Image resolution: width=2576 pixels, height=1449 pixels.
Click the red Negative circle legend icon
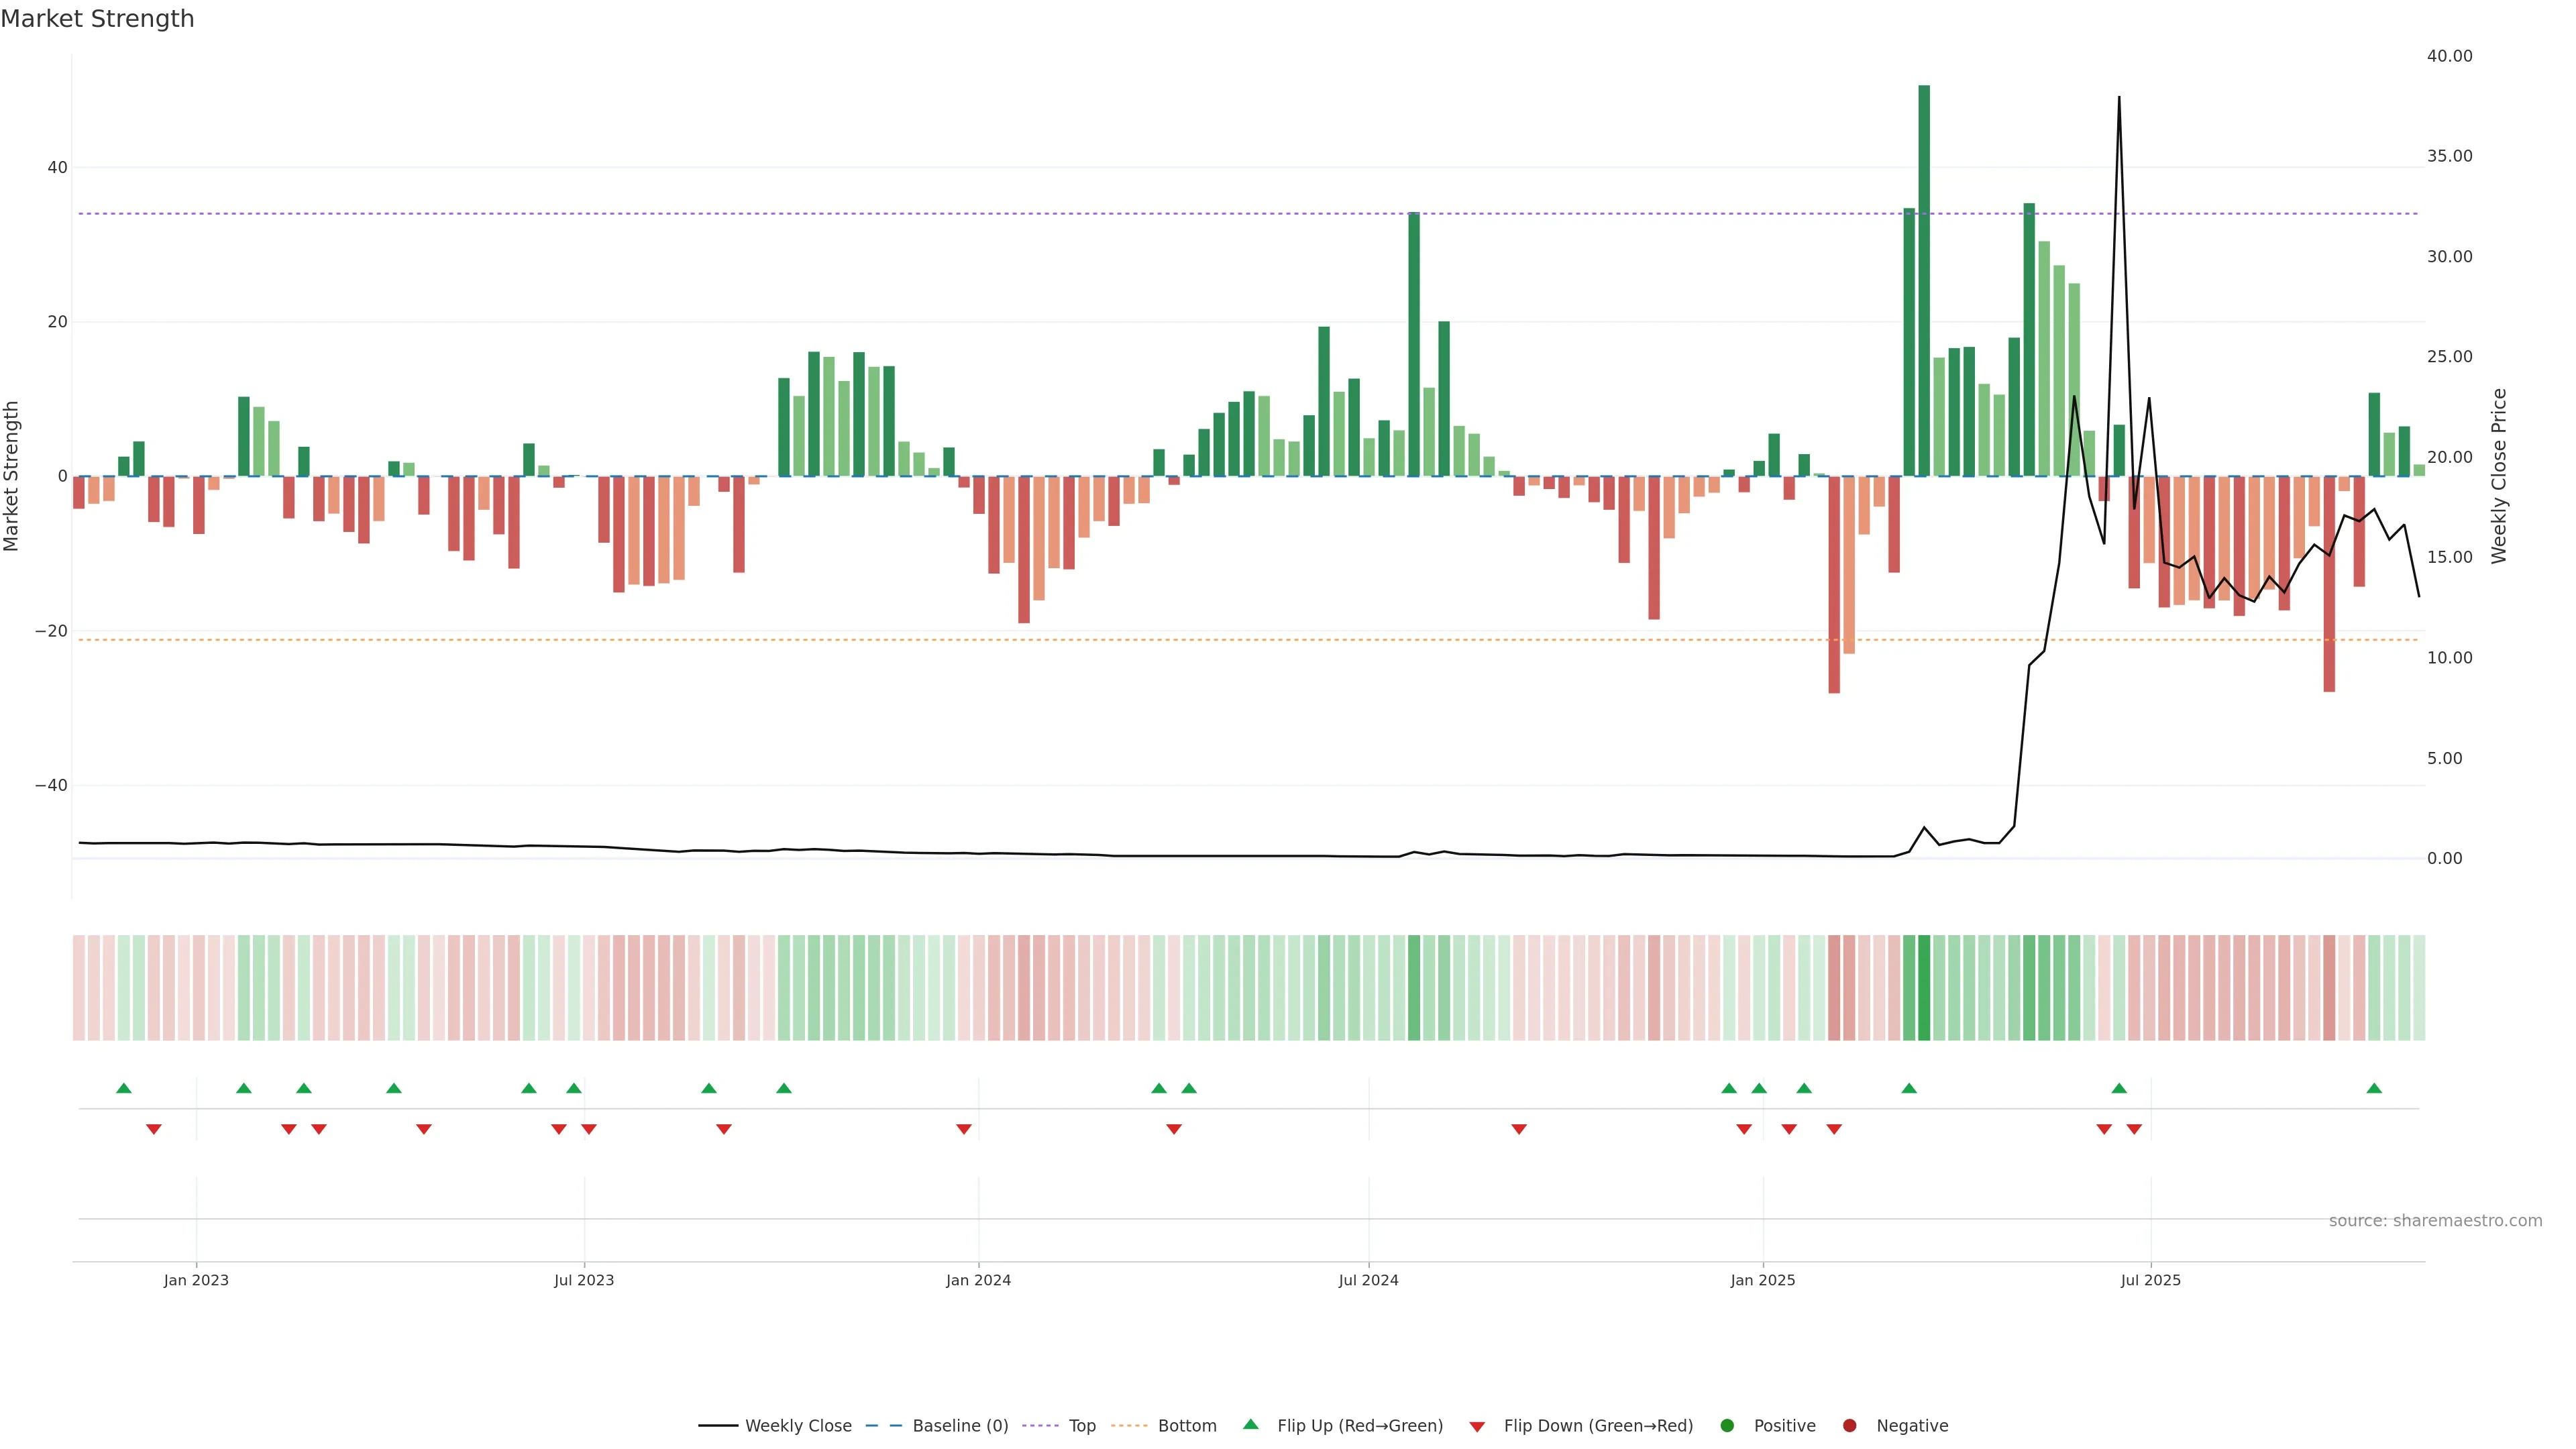pos(1849,1425)
